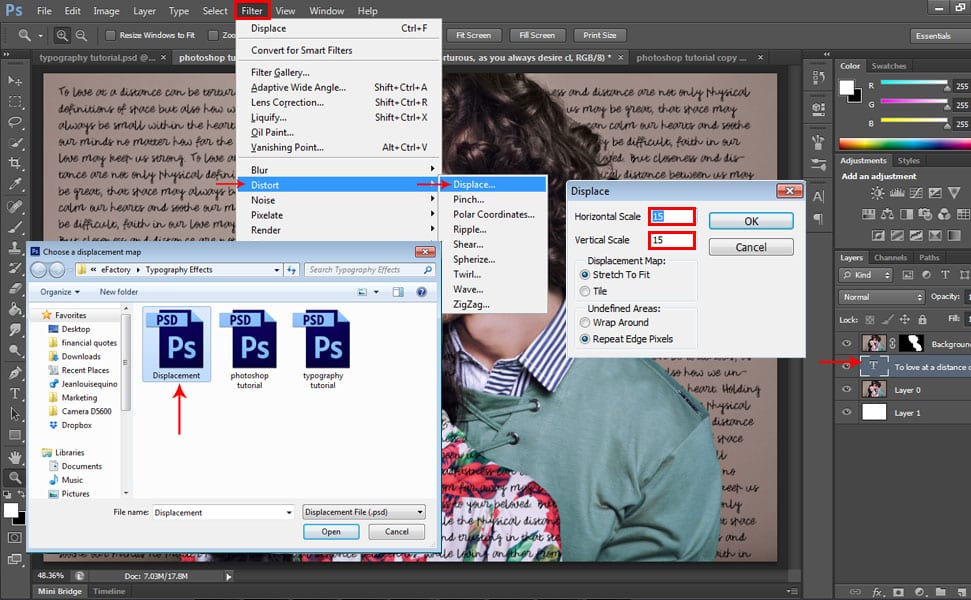Select Wrap Around radio option
The height and width of the screenshot is (600, 971).
click(x=585, y=323)
